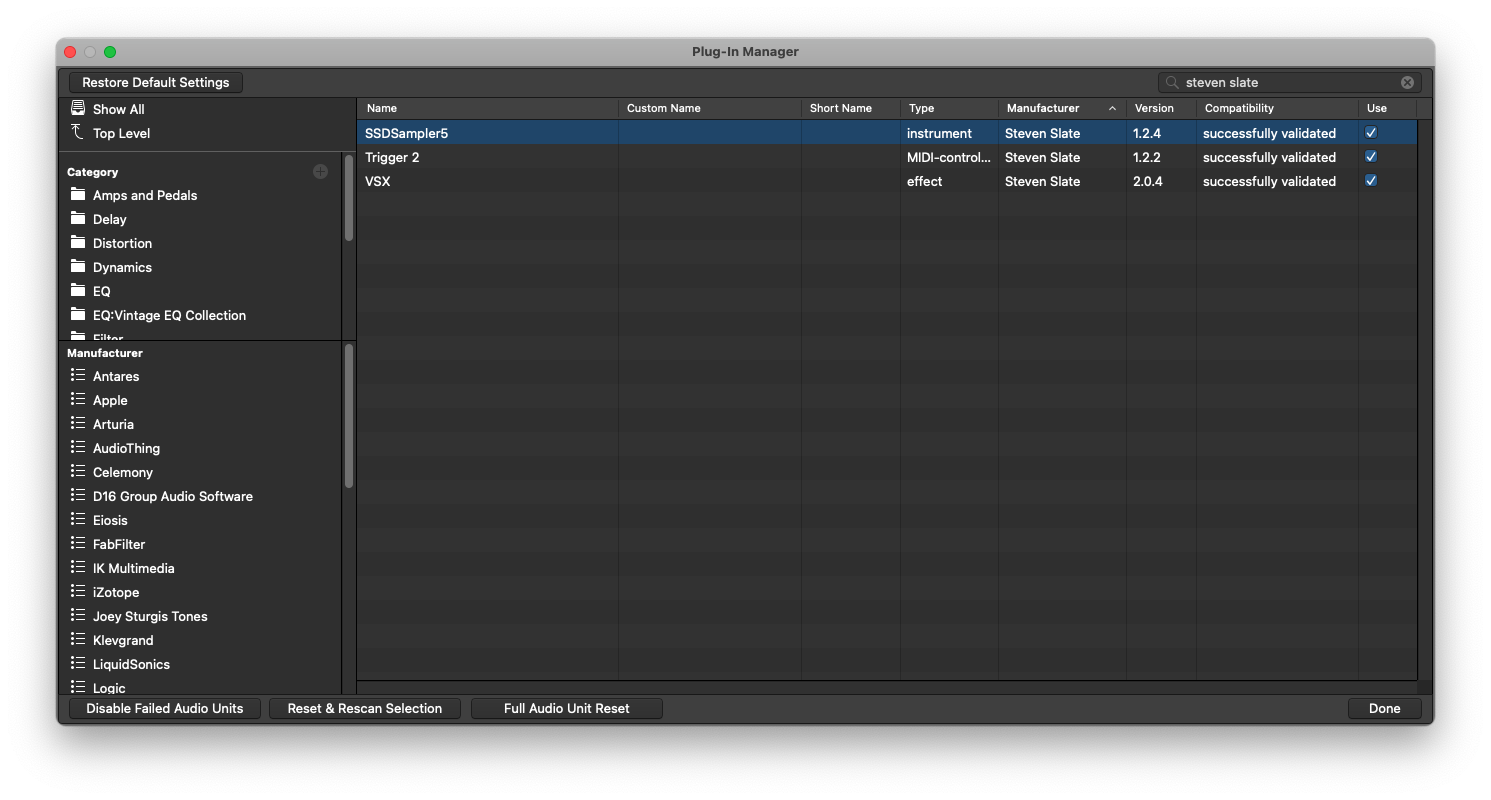Toggle Manufacturer column sort order
This screenshot has height=800, width=1491.
click(1062, 108)
